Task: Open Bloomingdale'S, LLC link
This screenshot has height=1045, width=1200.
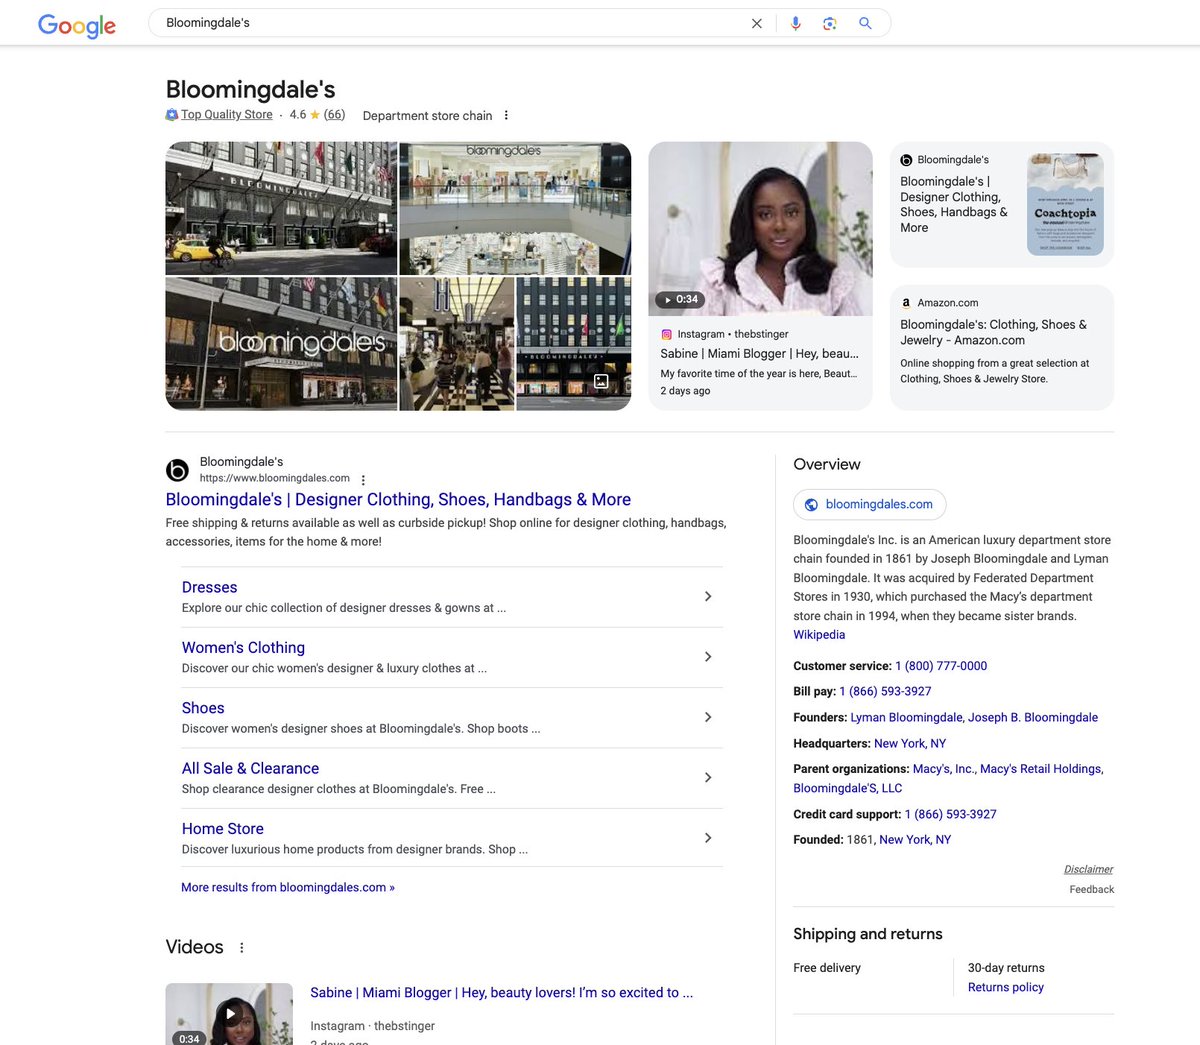Action: pos(848,788)
